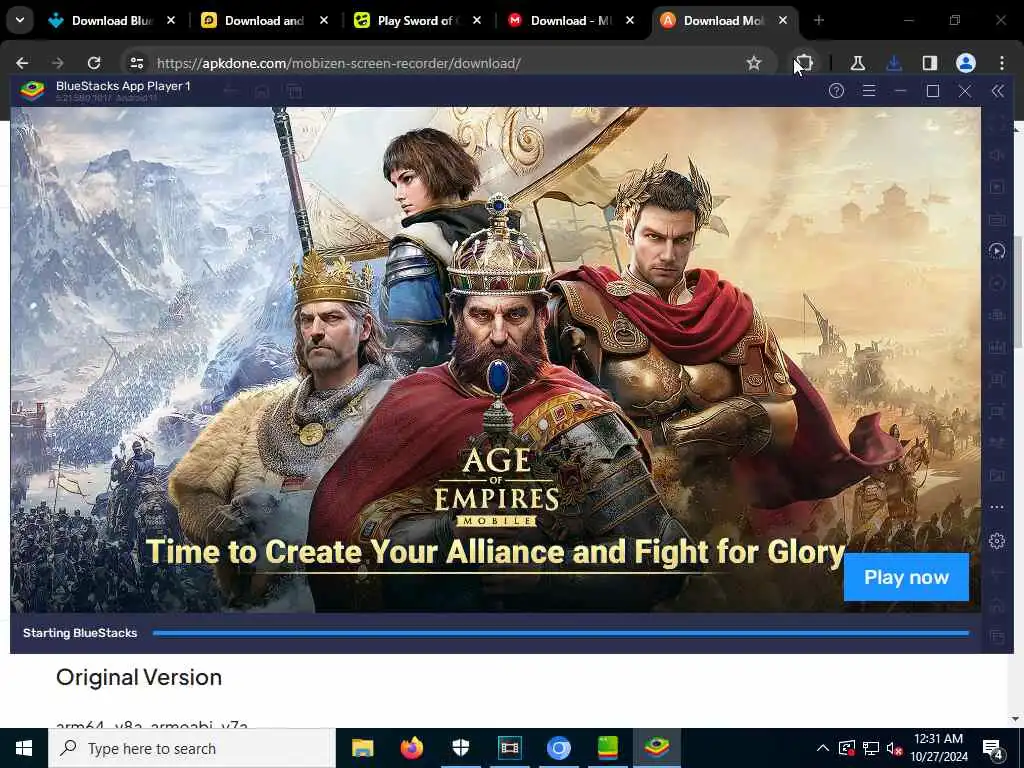The image size is (1024, 768).
Task: Close the Download Blue tab
Action: coord(170,21)
